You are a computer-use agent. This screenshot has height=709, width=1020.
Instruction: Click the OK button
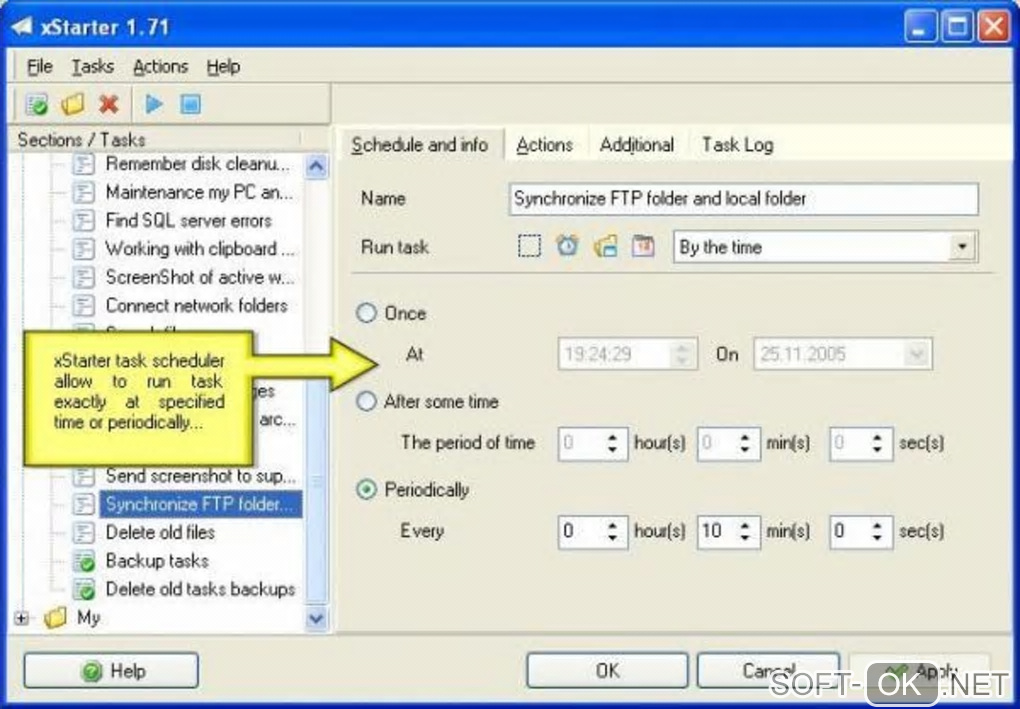[x=607, y=671]
